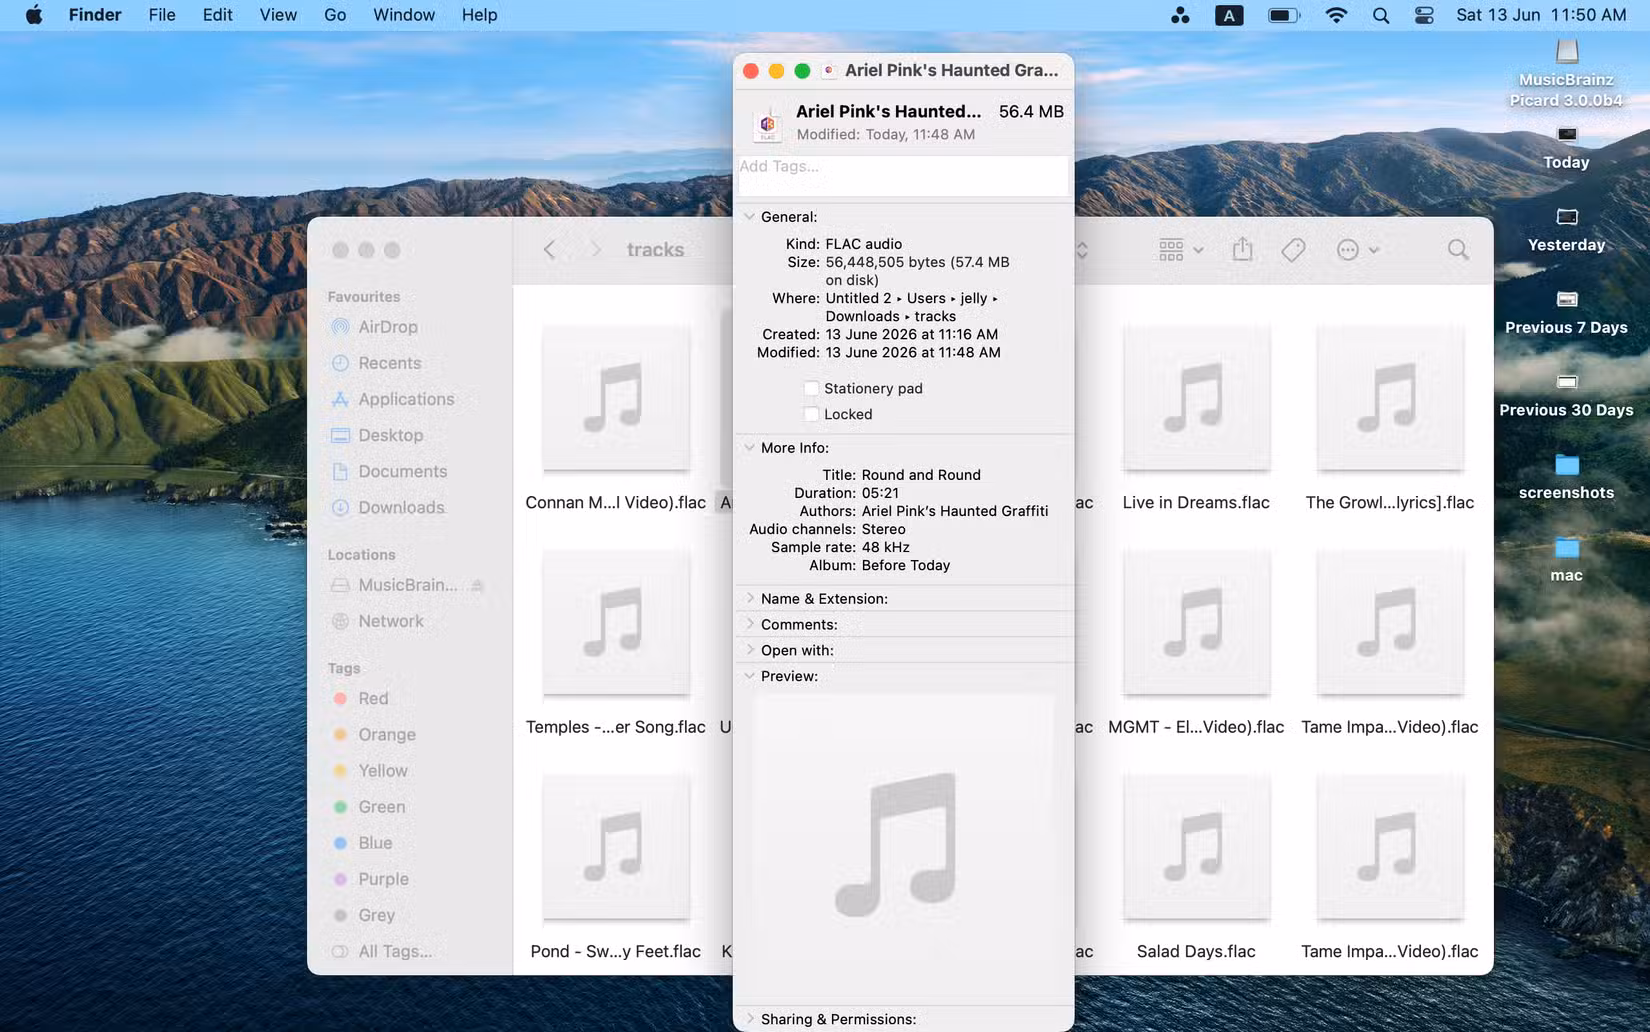Image resolution: width=1650 pixels, height=1032 pixels.
Task: Click the FLAC file icon in the Info header
Action: click(x=767, y=124)
